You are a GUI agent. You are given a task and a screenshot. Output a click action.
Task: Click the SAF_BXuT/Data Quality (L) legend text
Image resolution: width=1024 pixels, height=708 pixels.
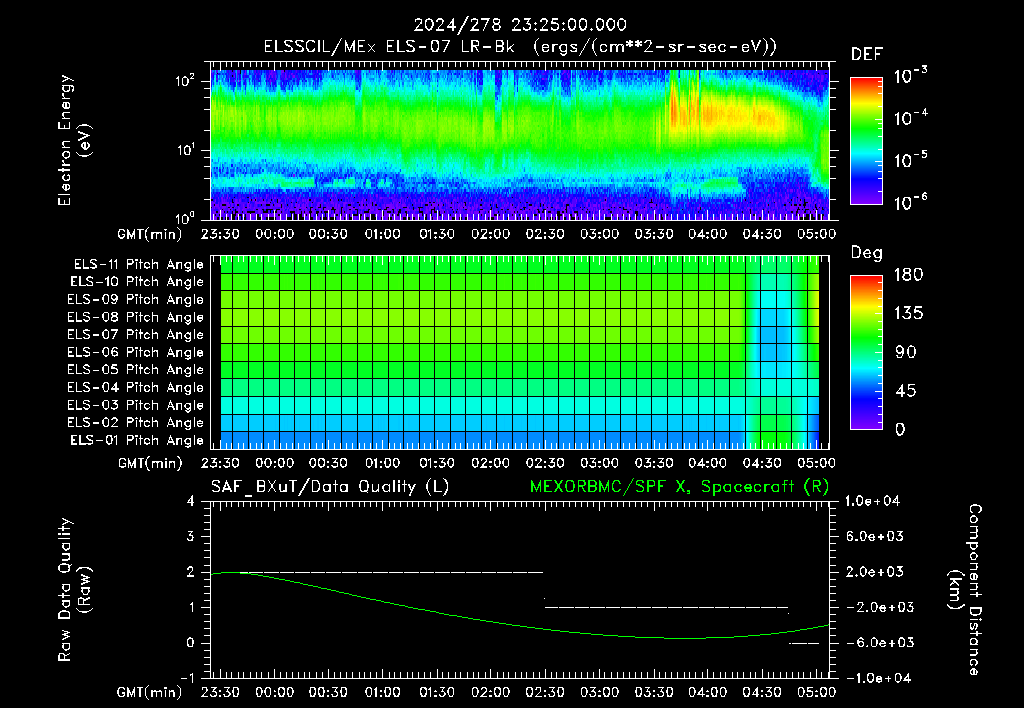[330, 487]
